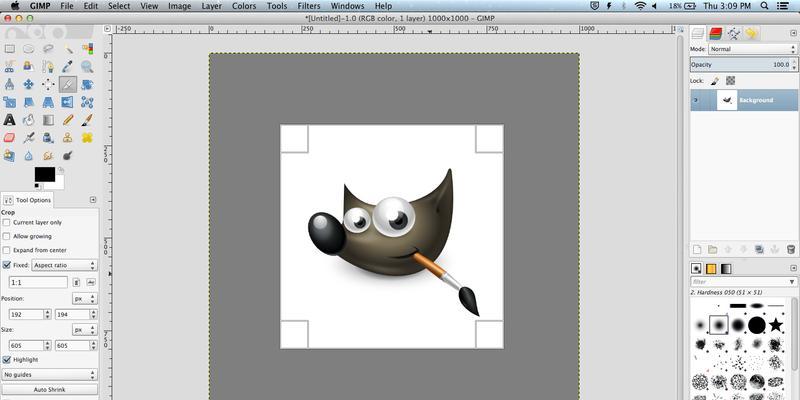Open the Layer menu
Image resolution: width=800 pixels, height=400 pixels.
coord(211,6)
